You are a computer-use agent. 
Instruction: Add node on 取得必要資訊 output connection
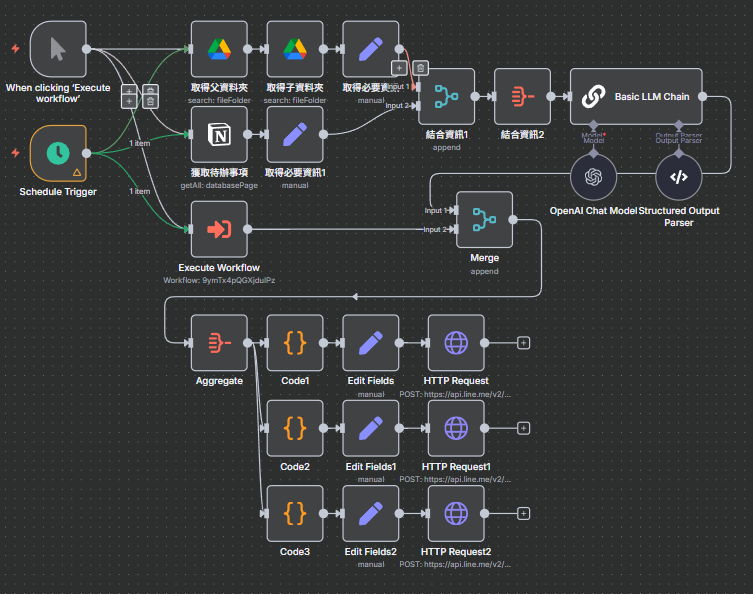399,68
